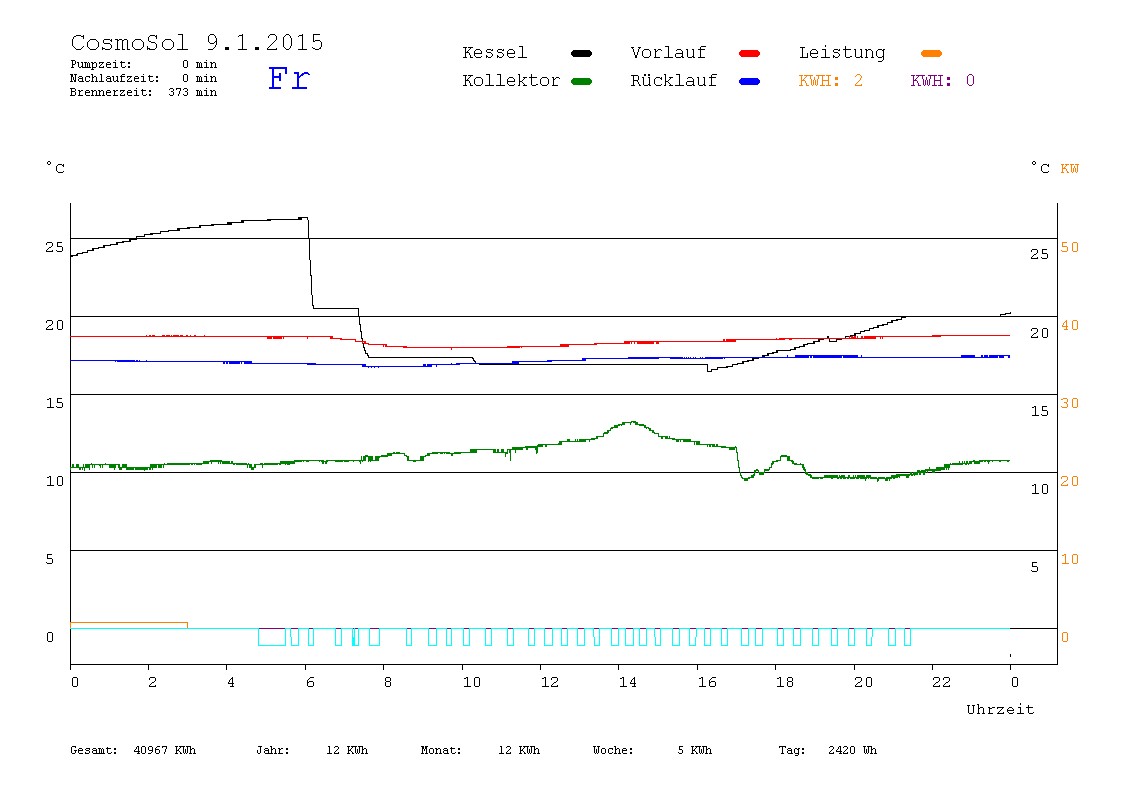The height and width of the screenshot is (812, 1148).
Task: Click the orange "KW" axis unit label
Action: click(1070, 169)
